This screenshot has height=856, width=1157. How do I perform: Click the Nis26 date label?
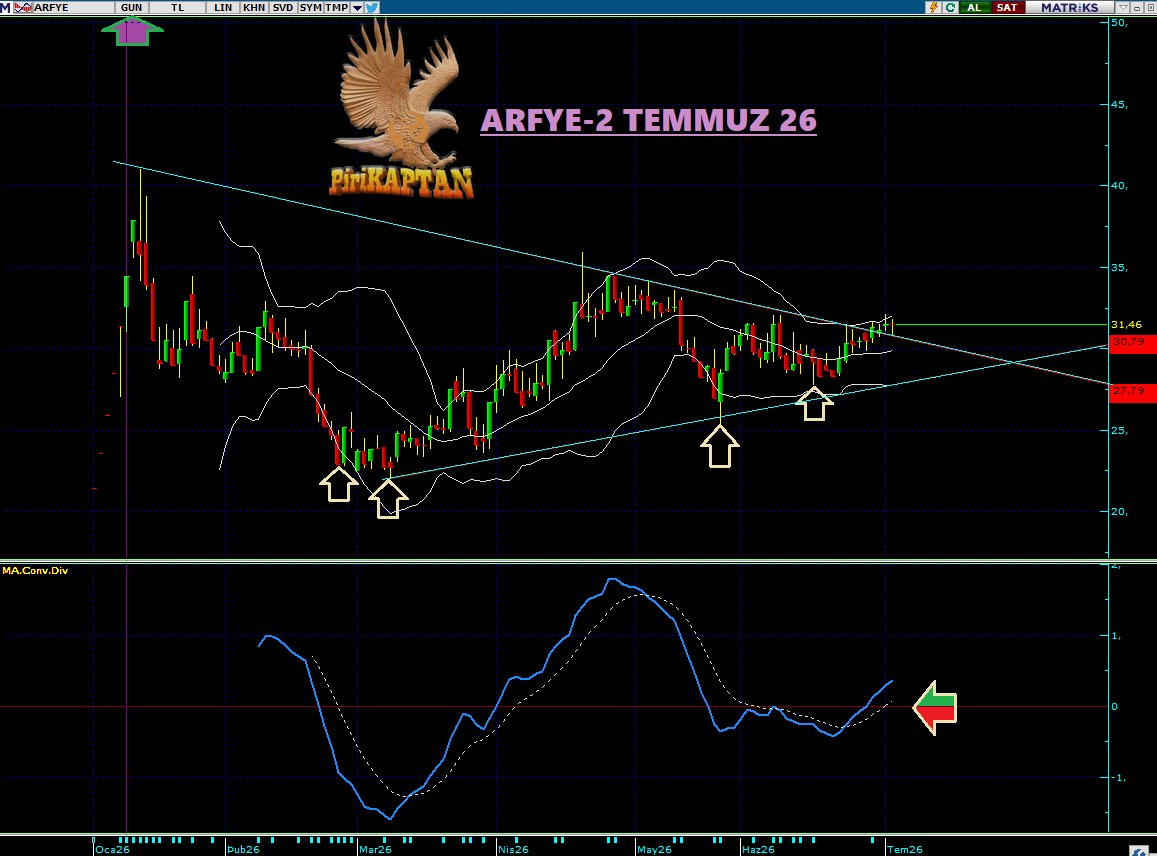pos(513,849)
